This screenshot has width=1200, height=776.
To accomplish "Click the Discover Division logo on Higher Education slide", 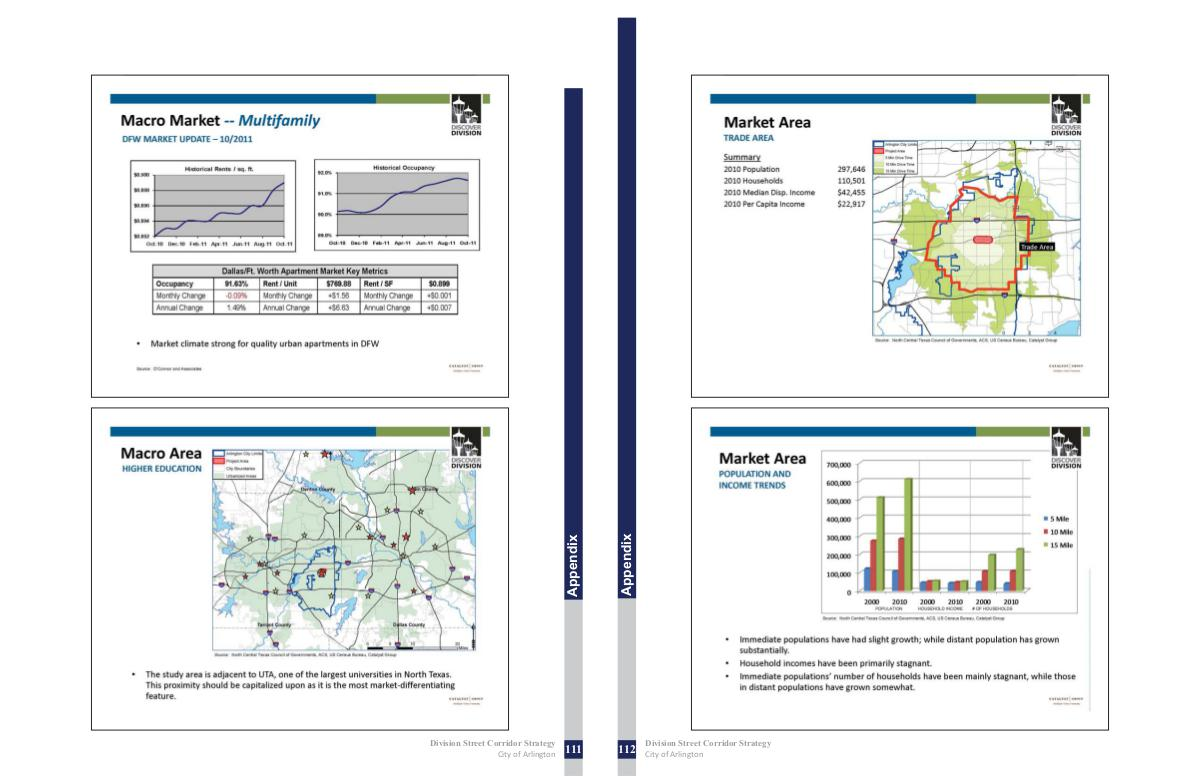I will coord(466,448).
